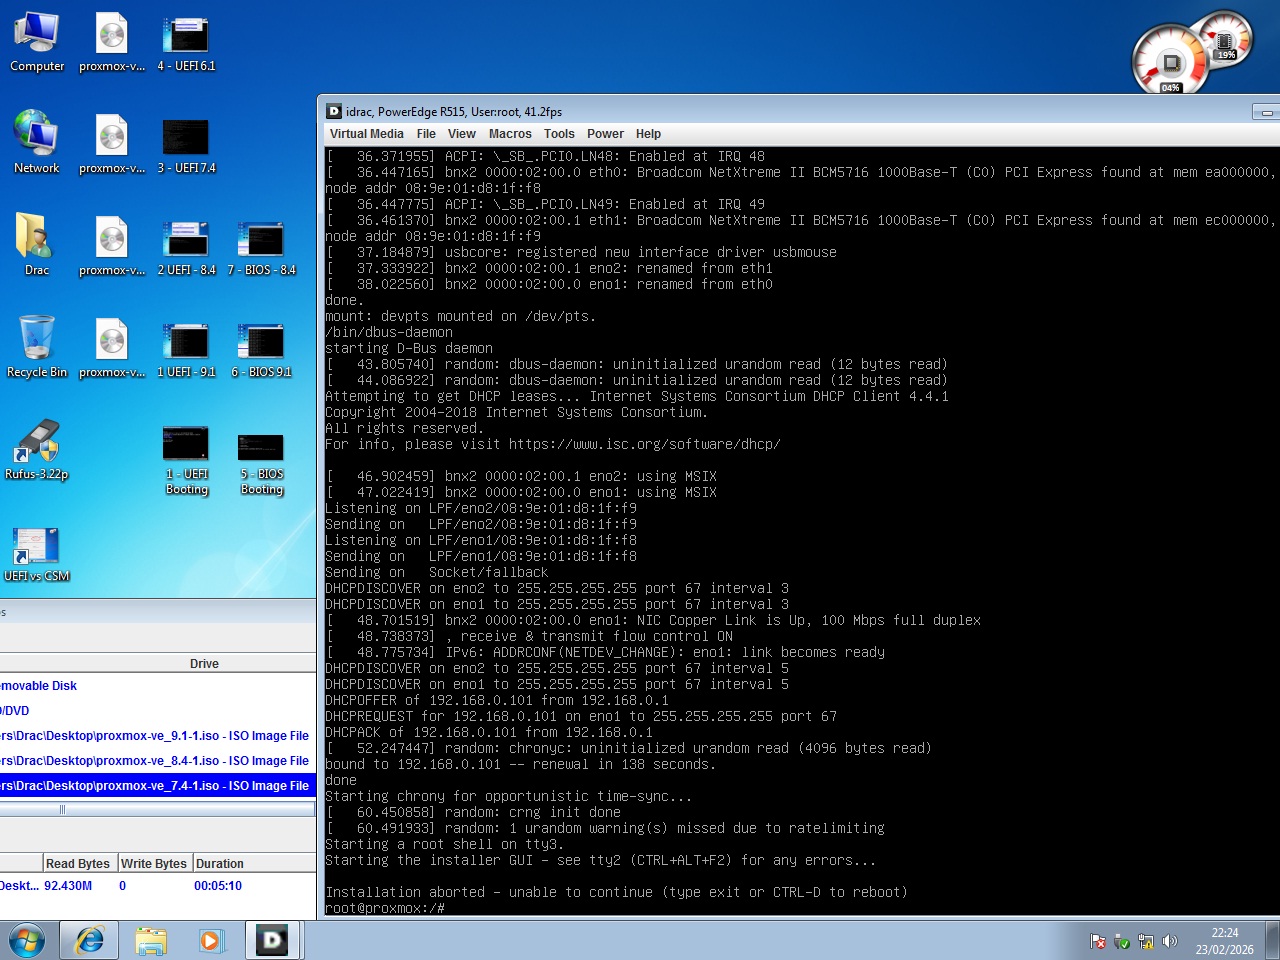This screenshot has height=960, width=1280.
Task: Click the Action Center flag tray icon
Action: [x=1098, y=941]
